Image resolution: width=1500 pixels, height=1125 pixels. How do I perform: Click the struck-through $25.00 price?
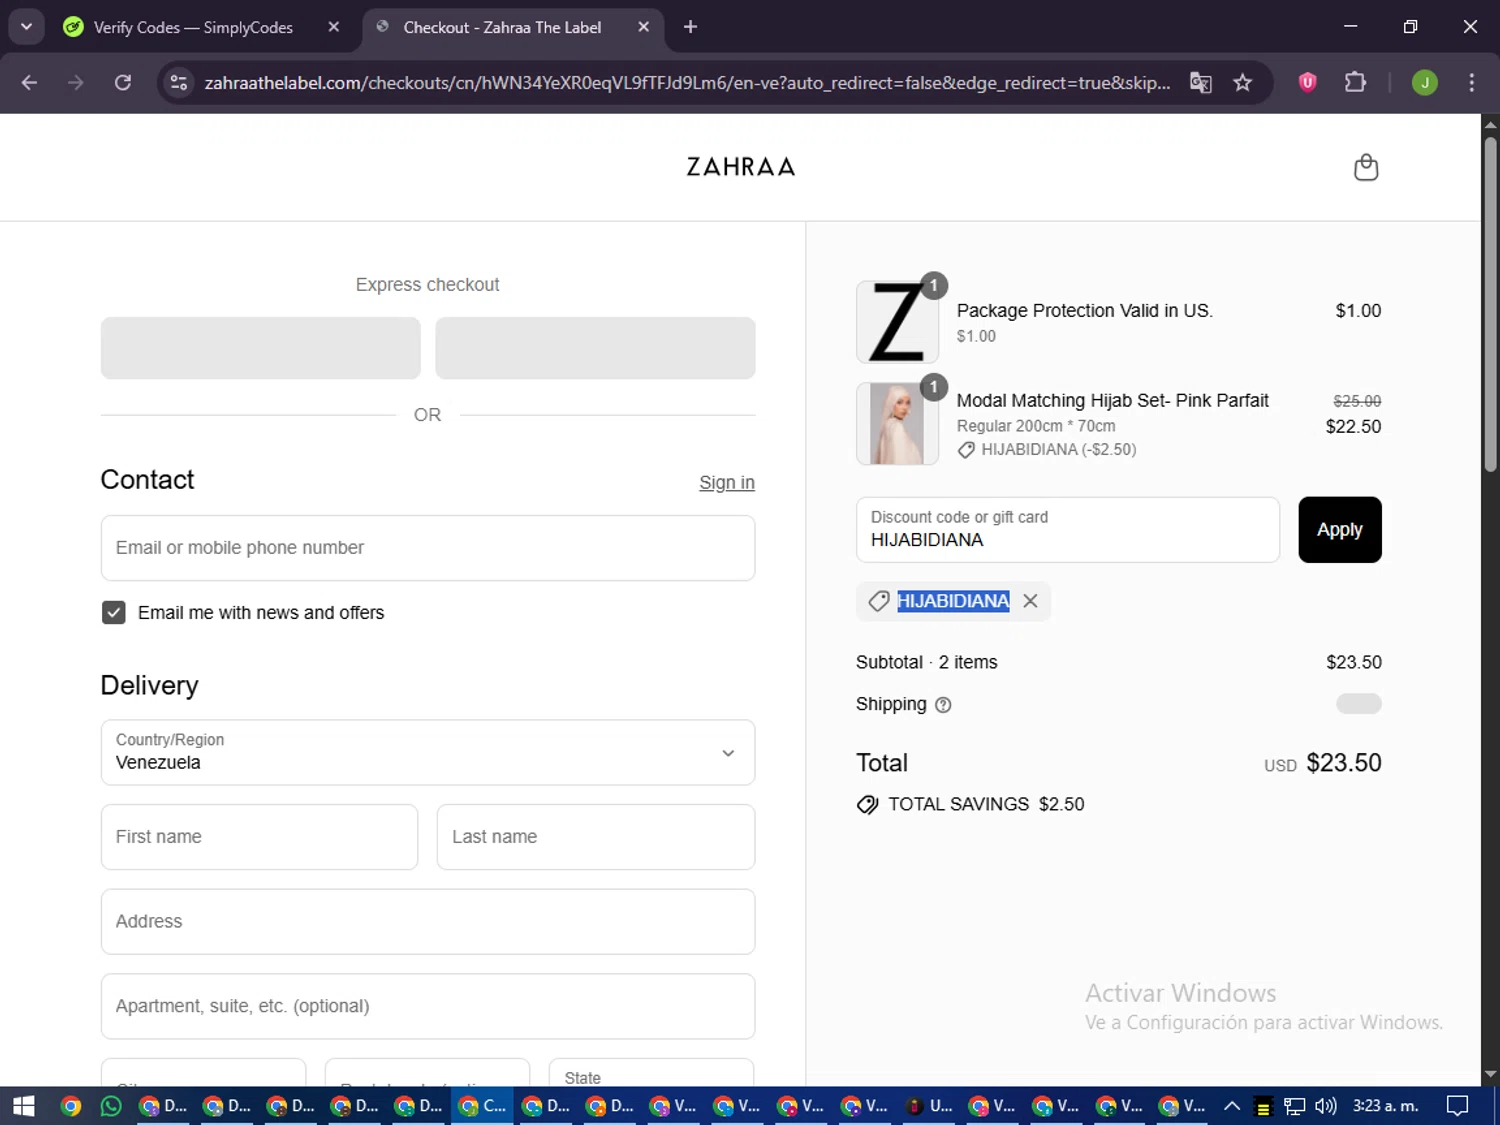click(1357, 401)
